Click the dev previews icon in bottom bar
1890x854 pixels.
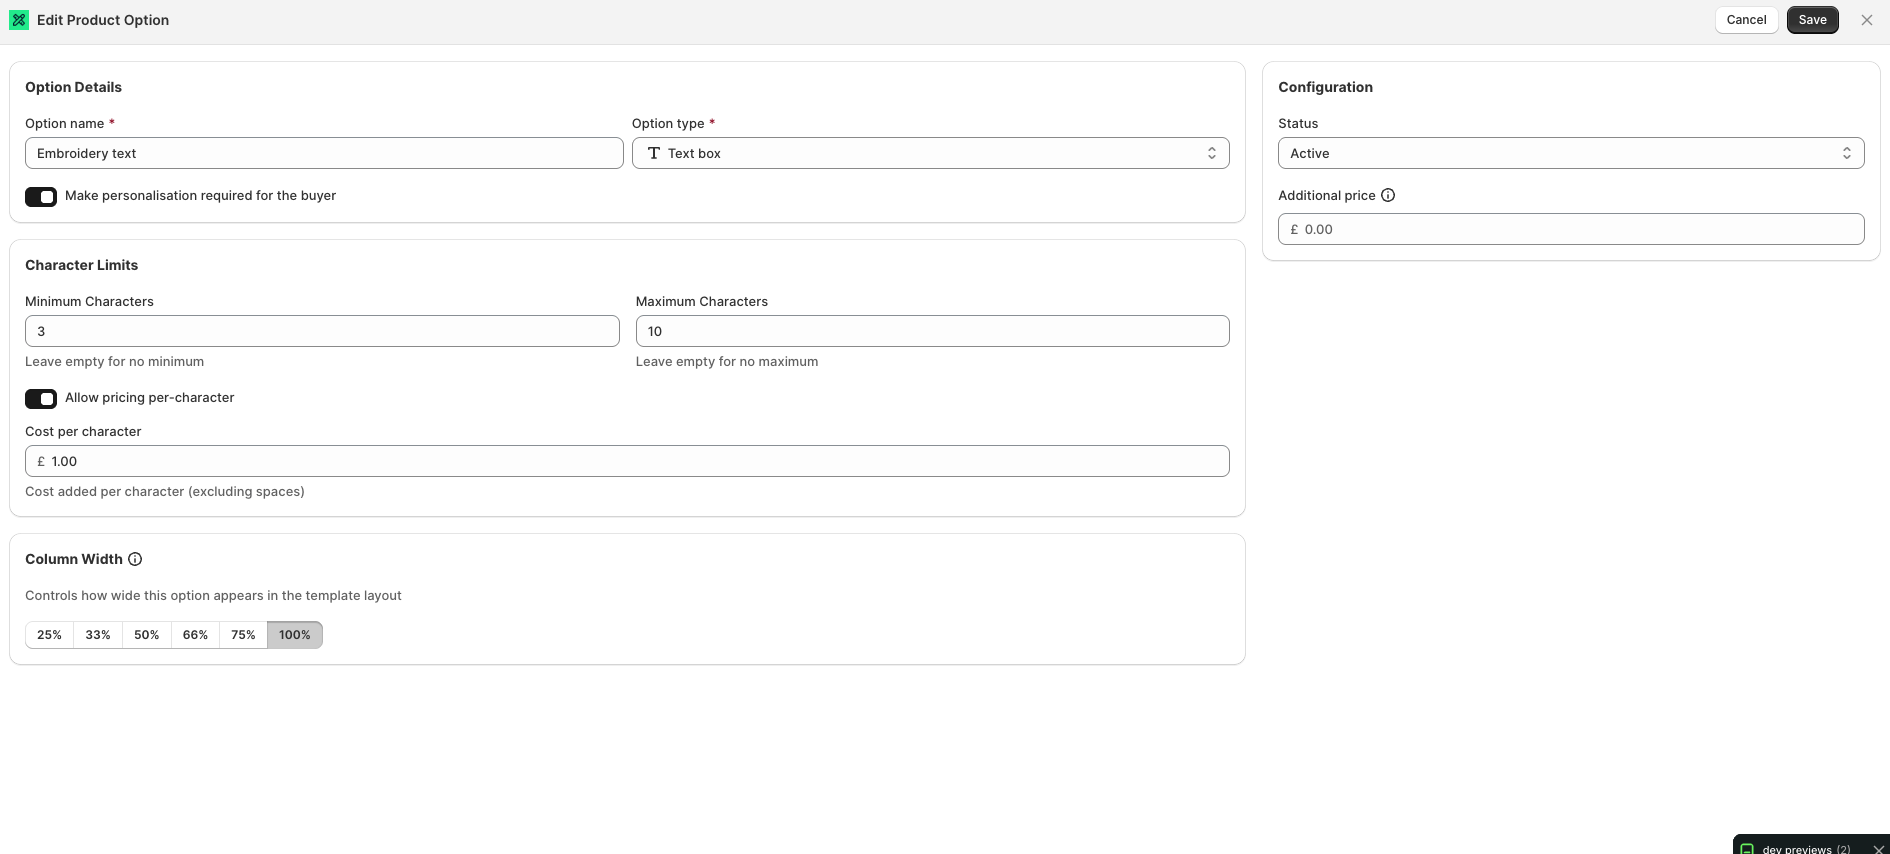click(1747, 849)
